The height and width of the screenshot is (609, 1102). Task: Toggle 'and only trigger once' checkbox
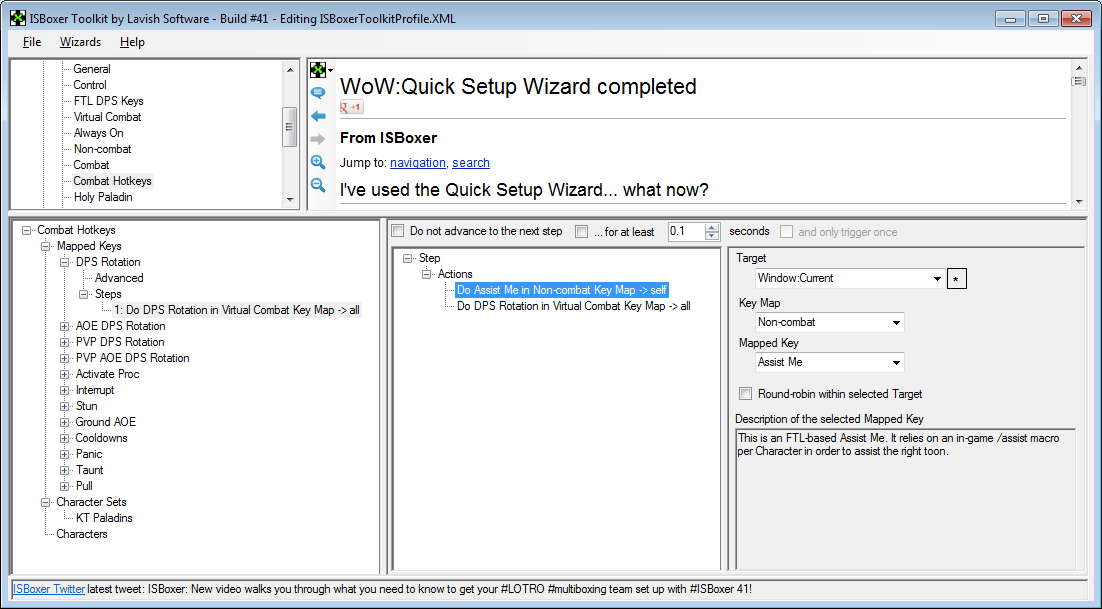tap(786, 232)
